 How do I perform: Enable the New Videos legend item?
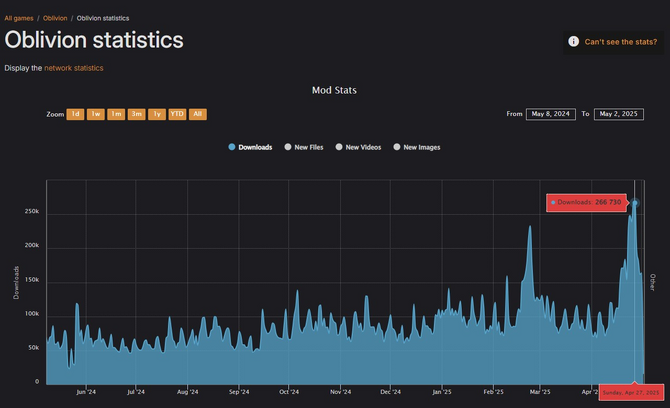point(359,147)
